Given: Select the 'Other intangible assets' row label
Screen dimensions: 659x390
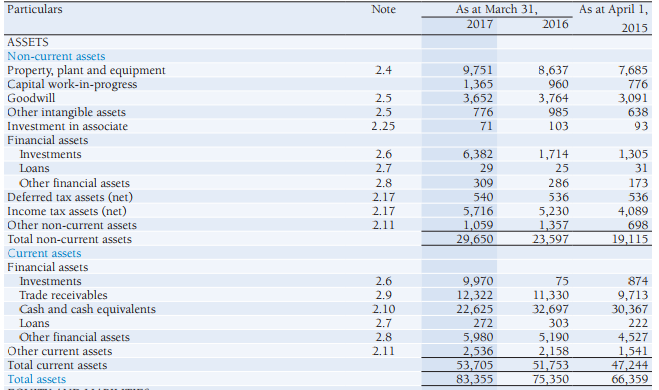Looking at the screenshot, I should (66, 112).
